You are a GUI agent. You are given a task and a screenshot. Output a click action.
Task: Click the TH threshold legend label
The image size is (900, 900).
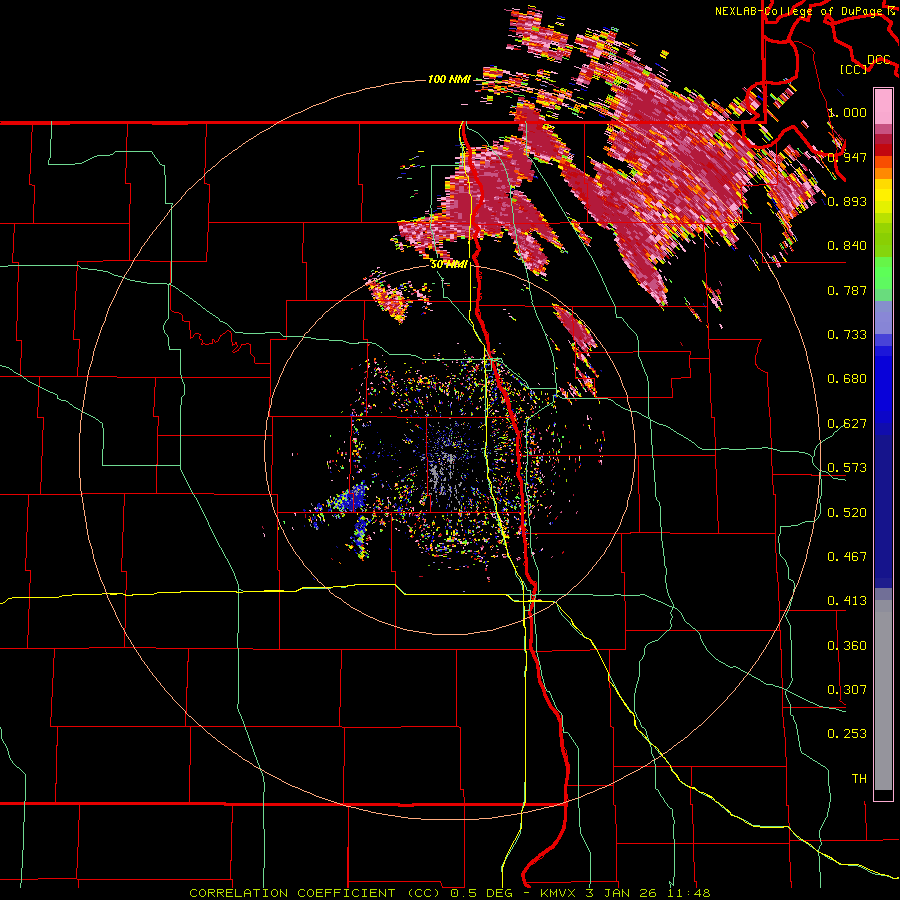859,779
